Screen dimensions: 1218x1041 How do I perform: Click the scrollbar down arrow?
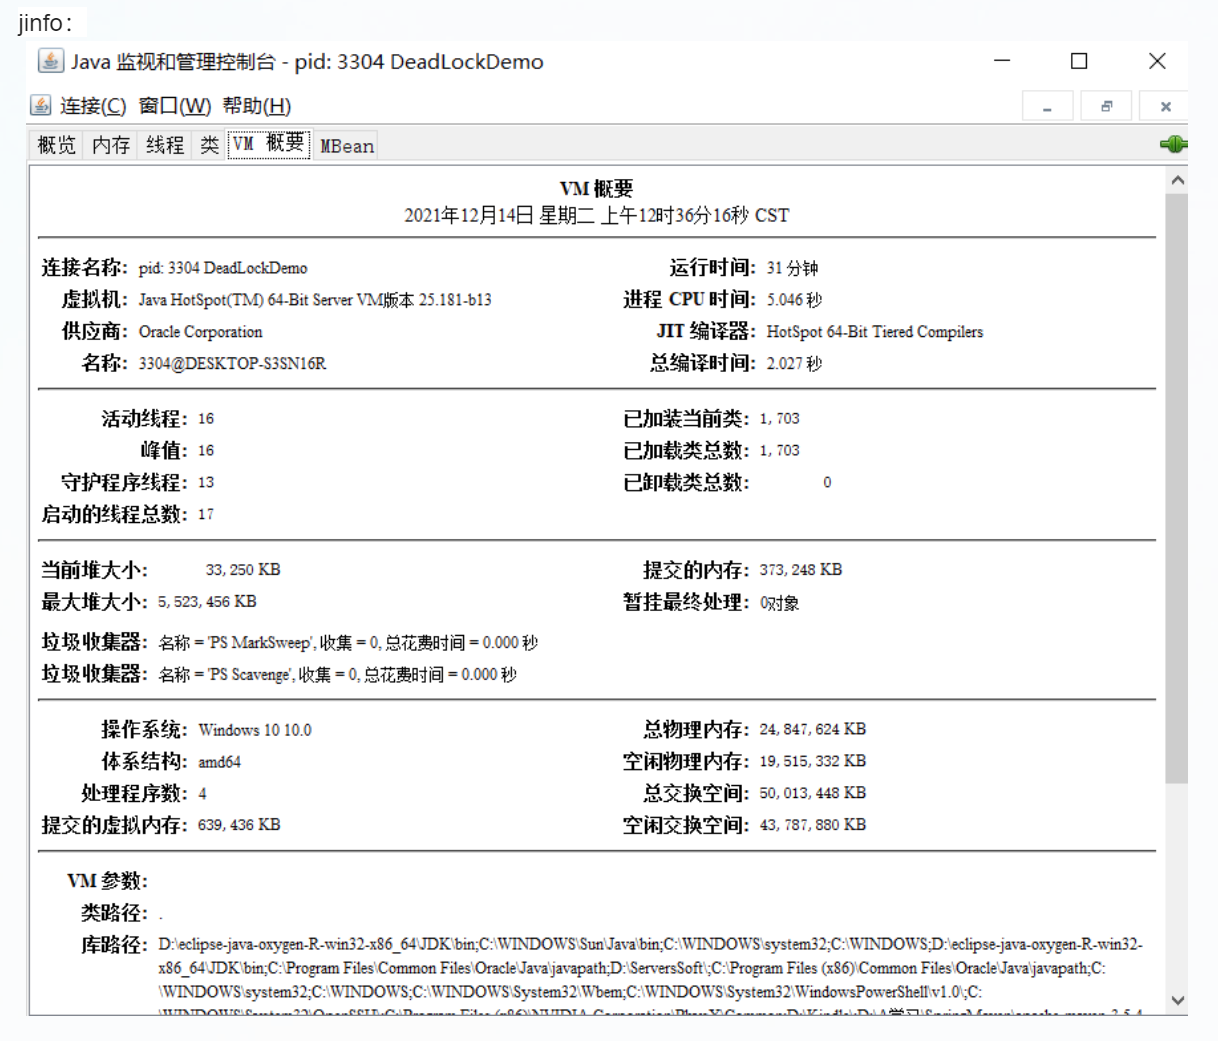click(x=1177, y=1000)
